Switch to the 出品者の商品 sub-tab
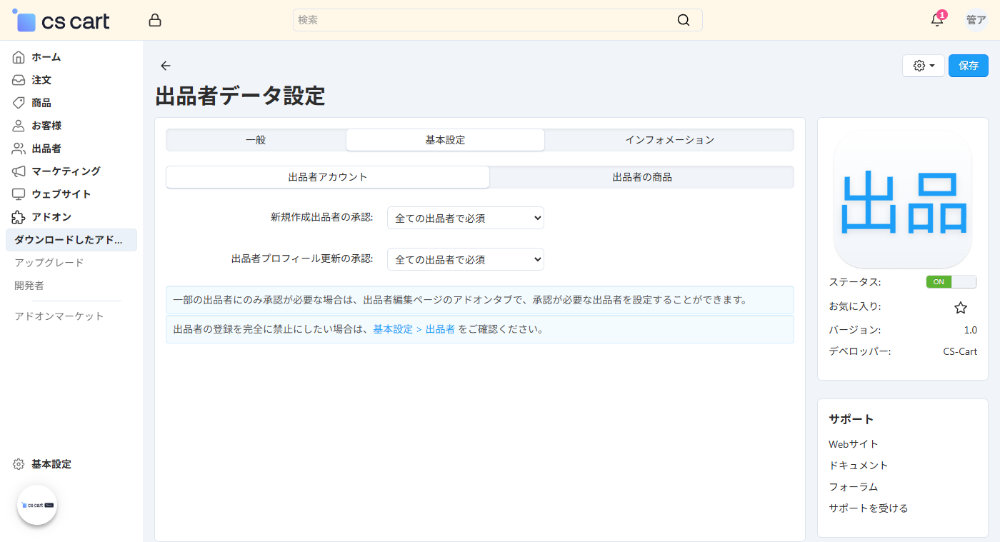This screenshot has height=542, width=1000. pyautogui.click(x=642, y=177)
